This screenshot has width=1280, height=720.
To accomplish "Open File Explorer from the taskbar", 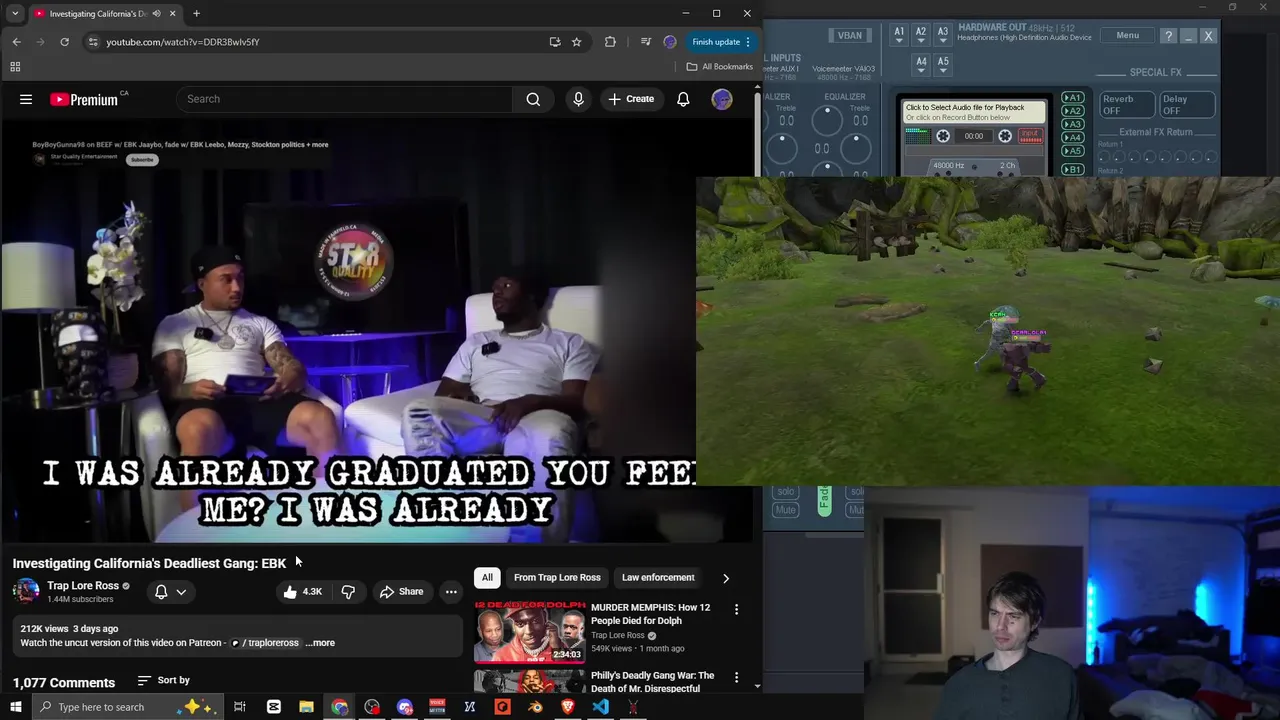I will (x=306, y=707).
